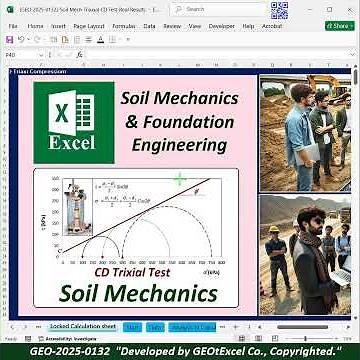The width and height of the screenshot is (360, 360).
Task: Open the Data ribbon tab
Action: (149, 26)
